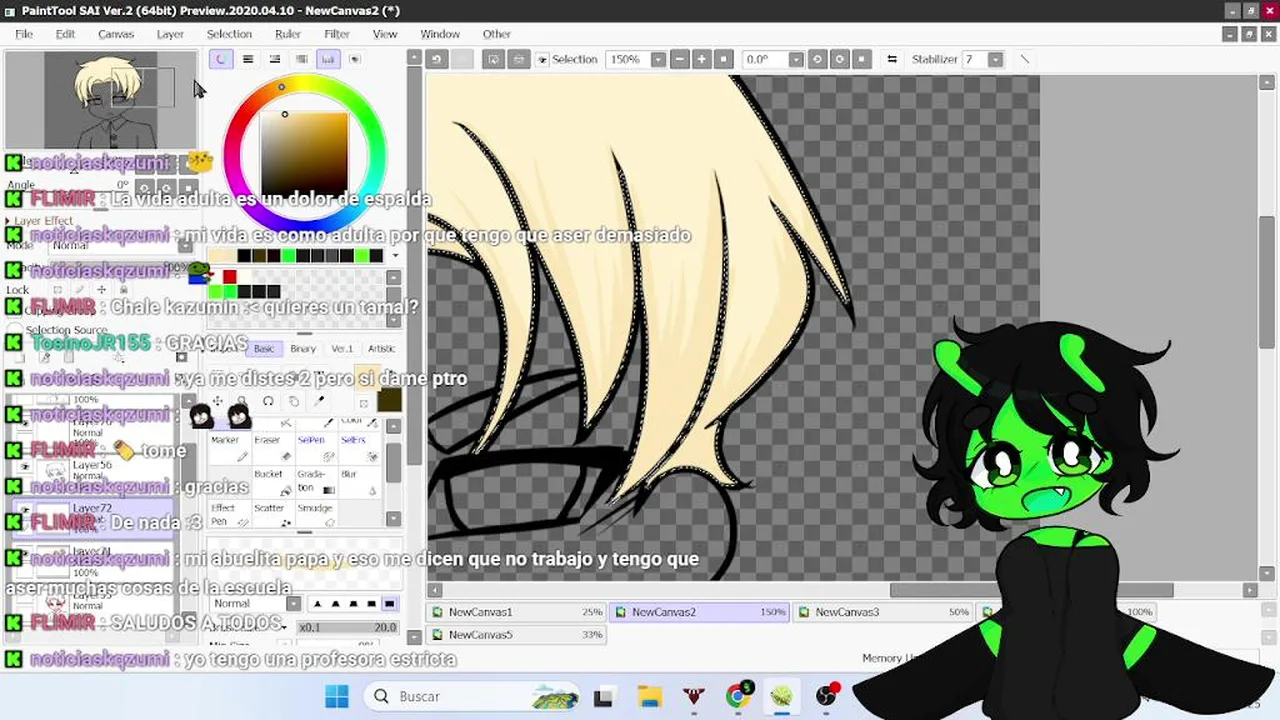1280x720 pixels.
Task: Open the swatch palette menu arrow
Action: 394,256
